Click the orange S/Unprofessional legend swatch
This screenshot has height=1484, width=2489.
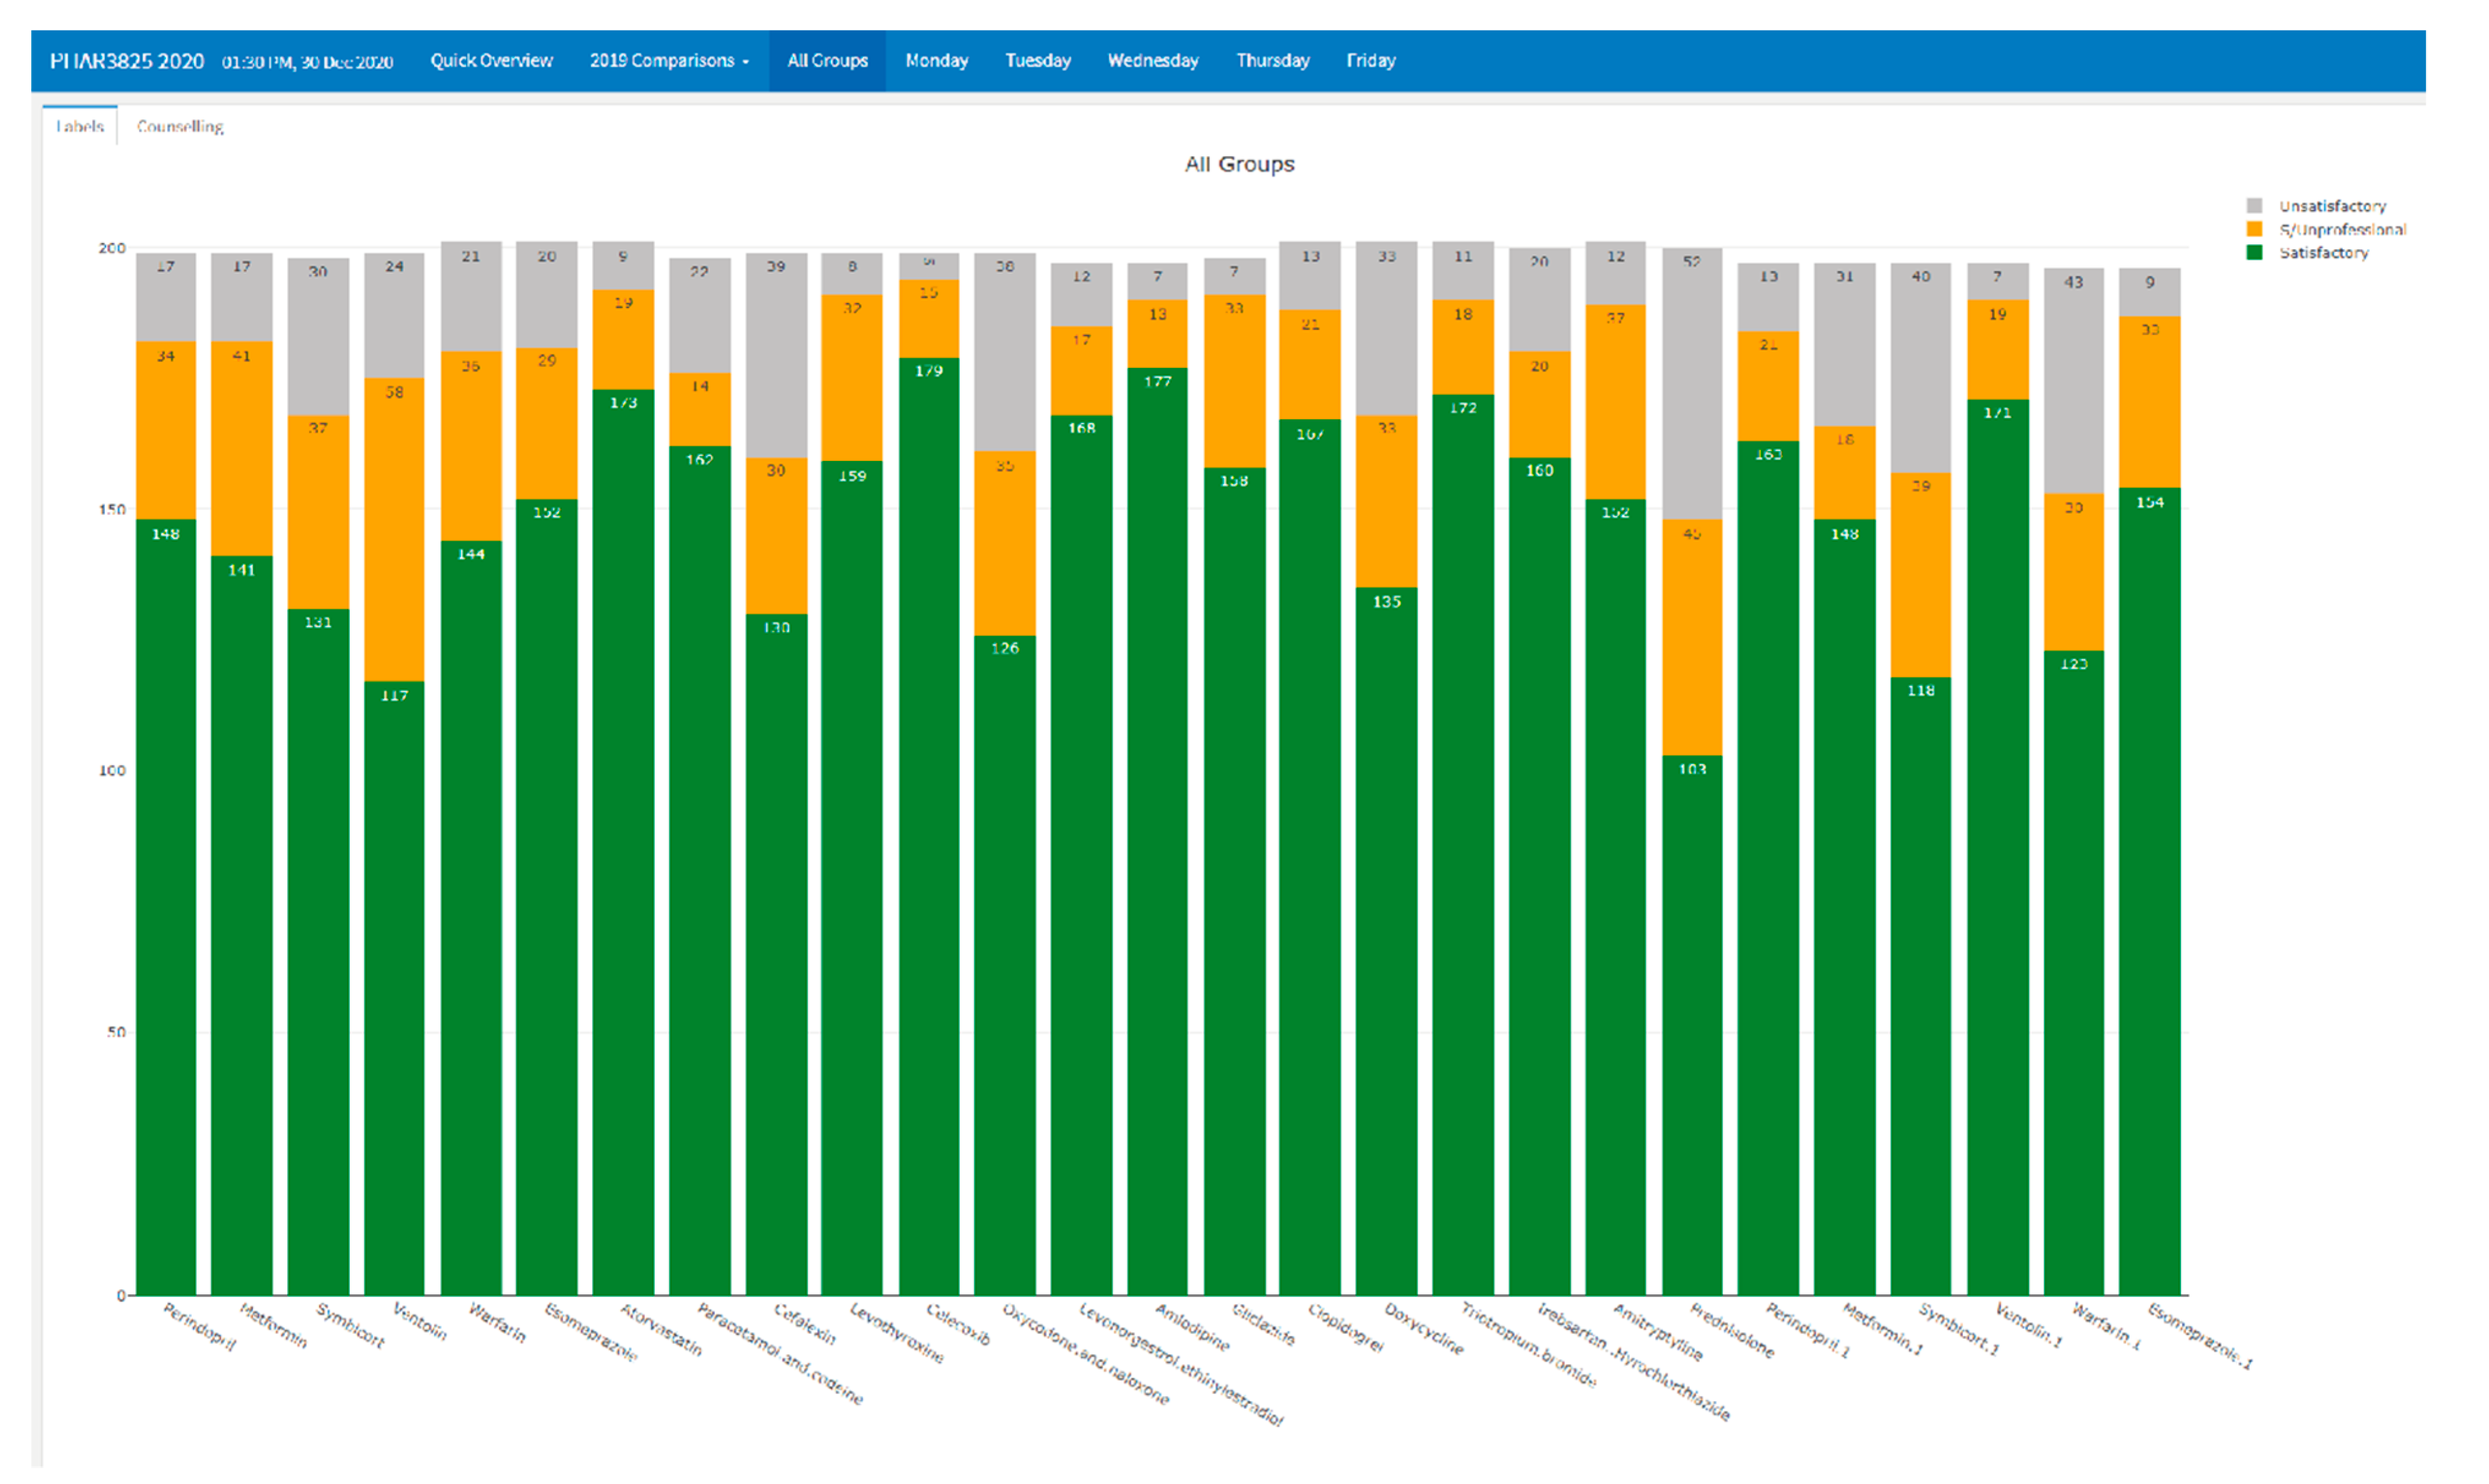click(2254, 230)
